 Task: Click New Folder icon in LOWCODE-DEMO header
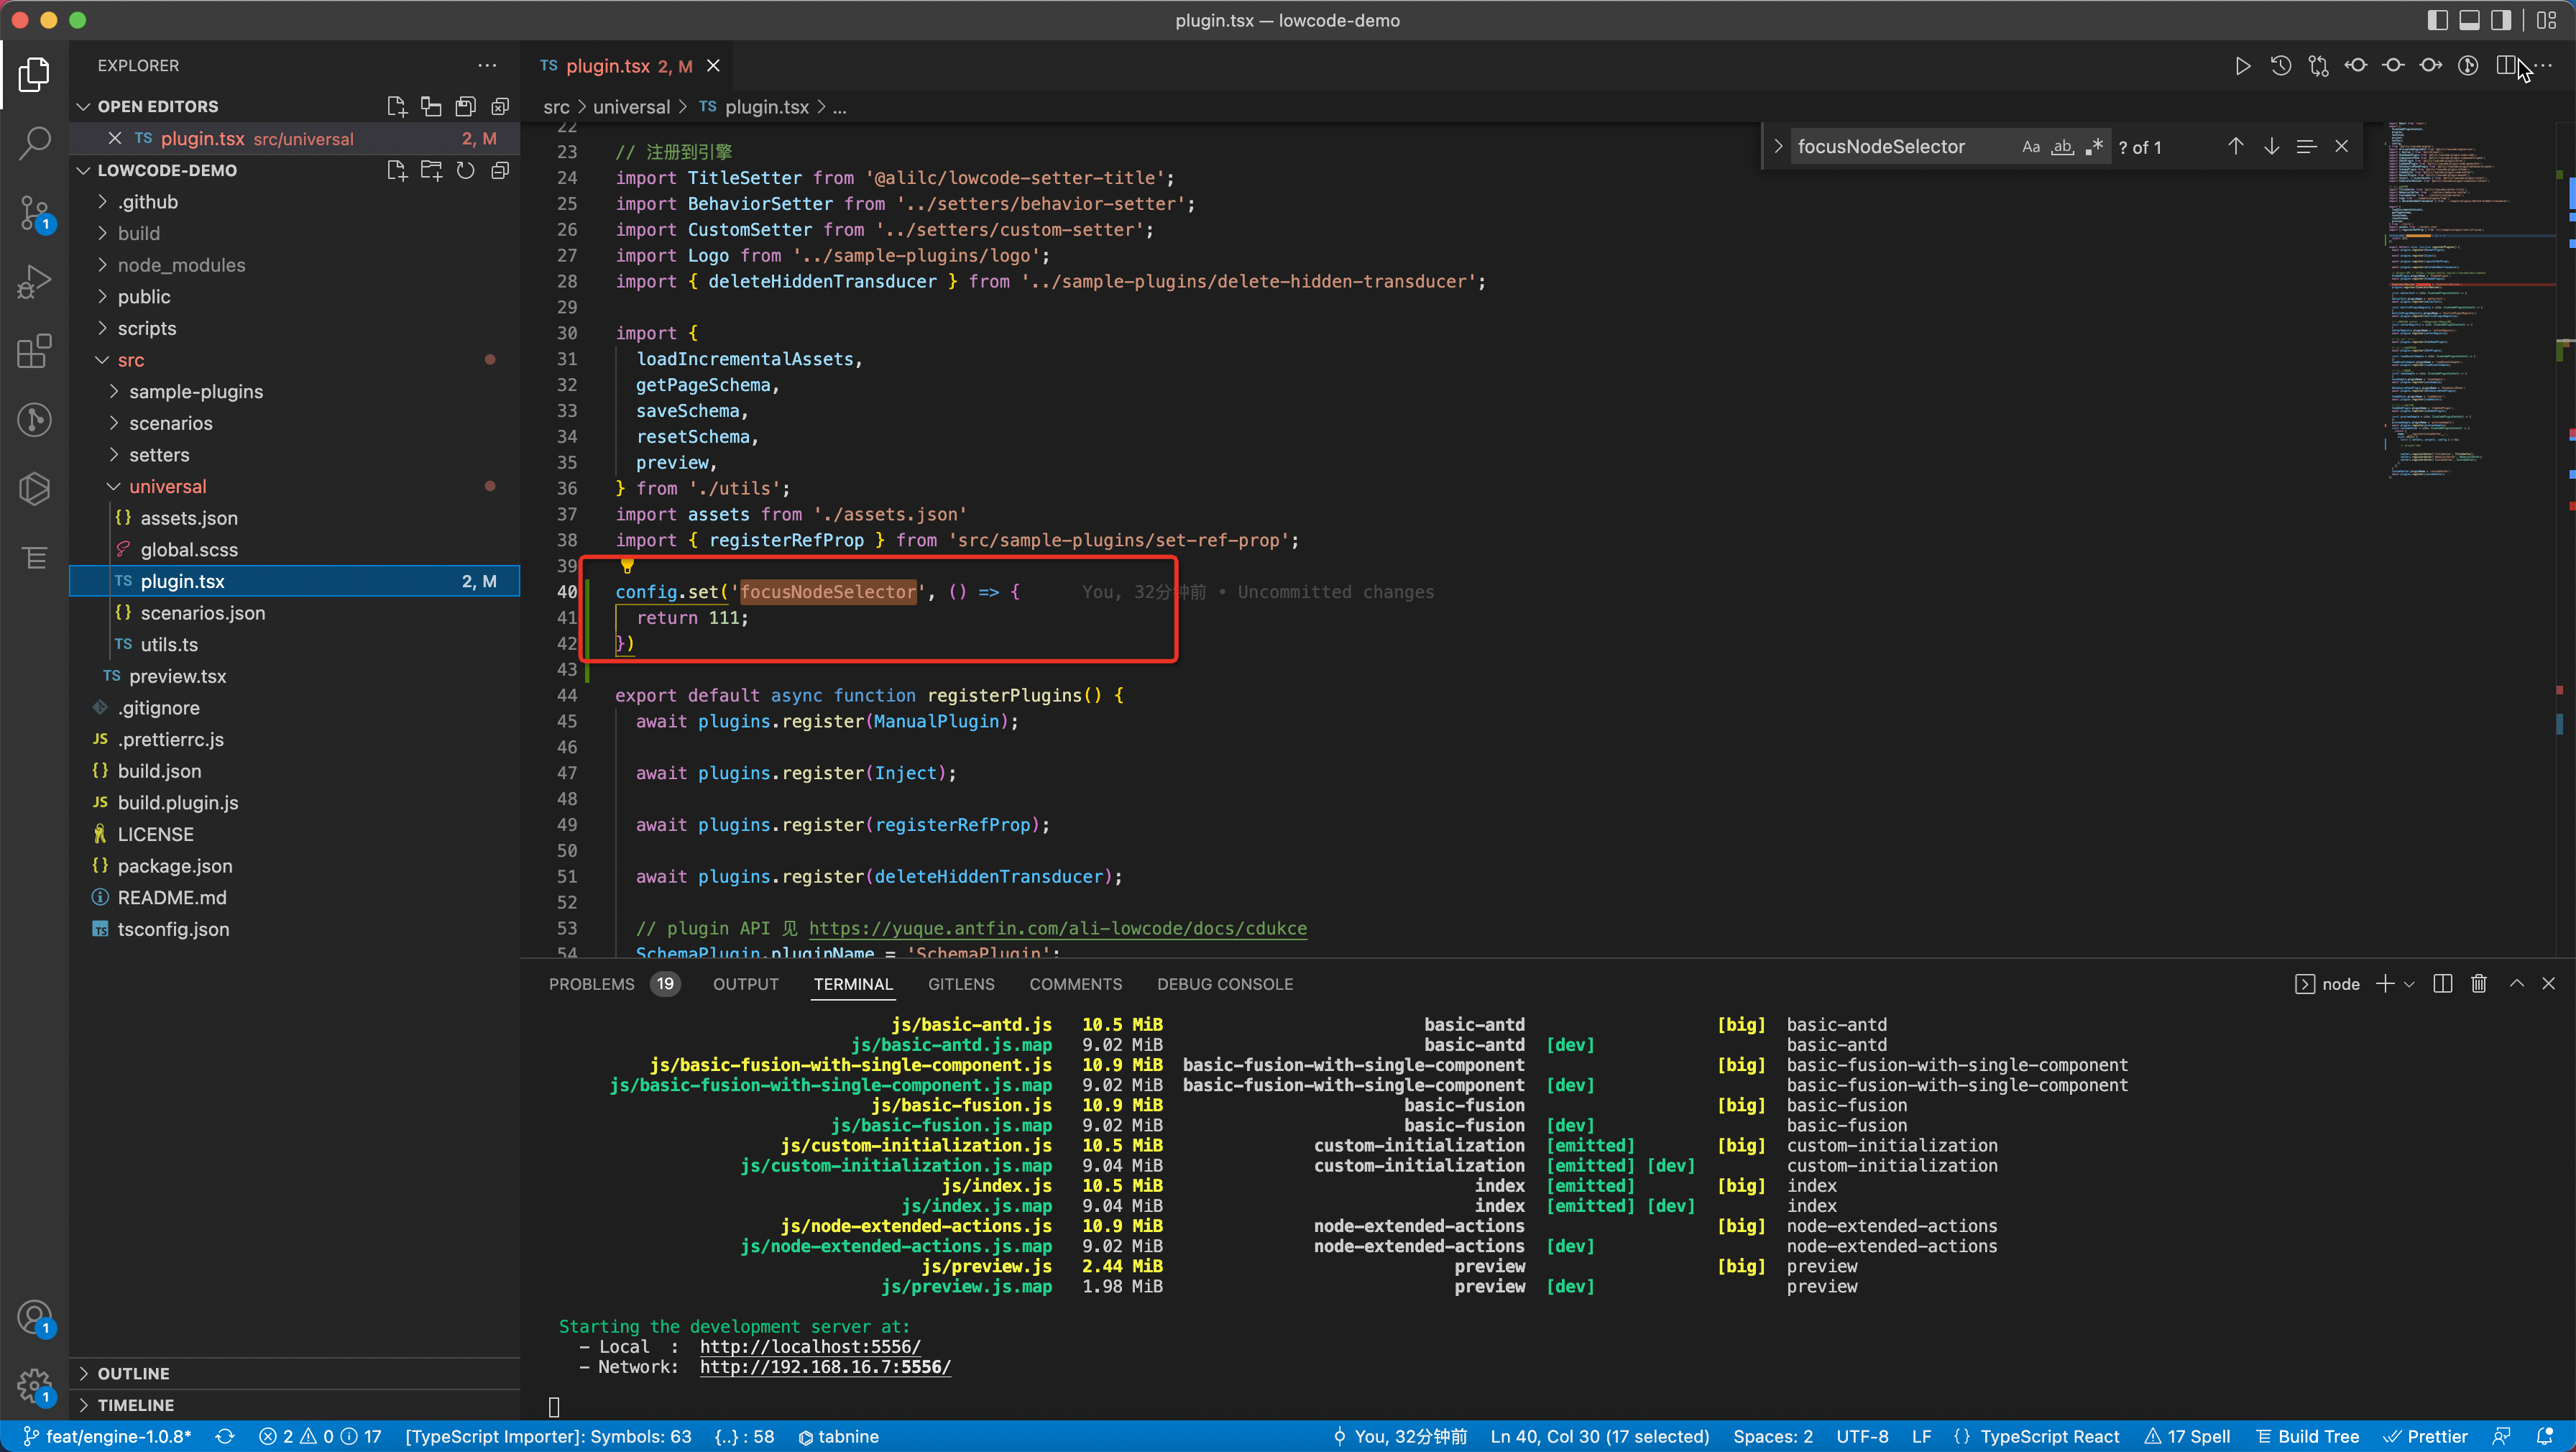431,171
